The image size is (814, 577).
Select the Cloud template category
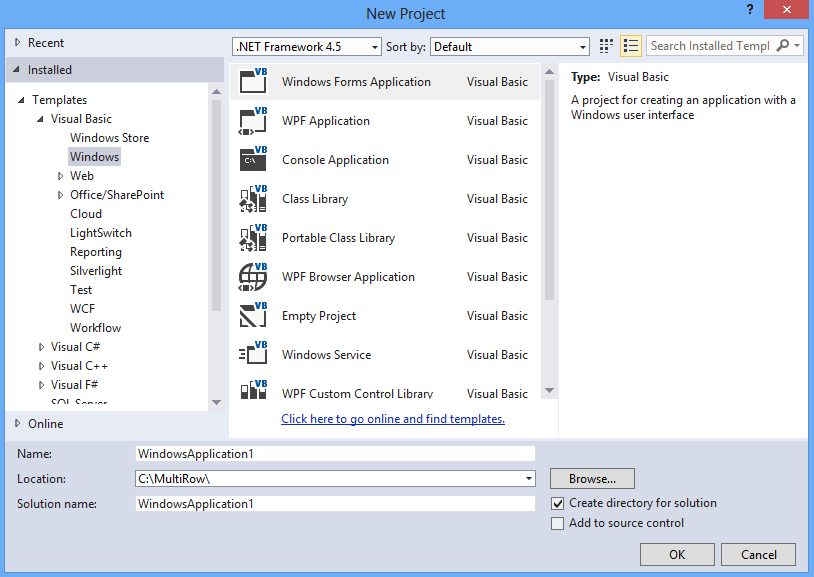click(86, 214)
